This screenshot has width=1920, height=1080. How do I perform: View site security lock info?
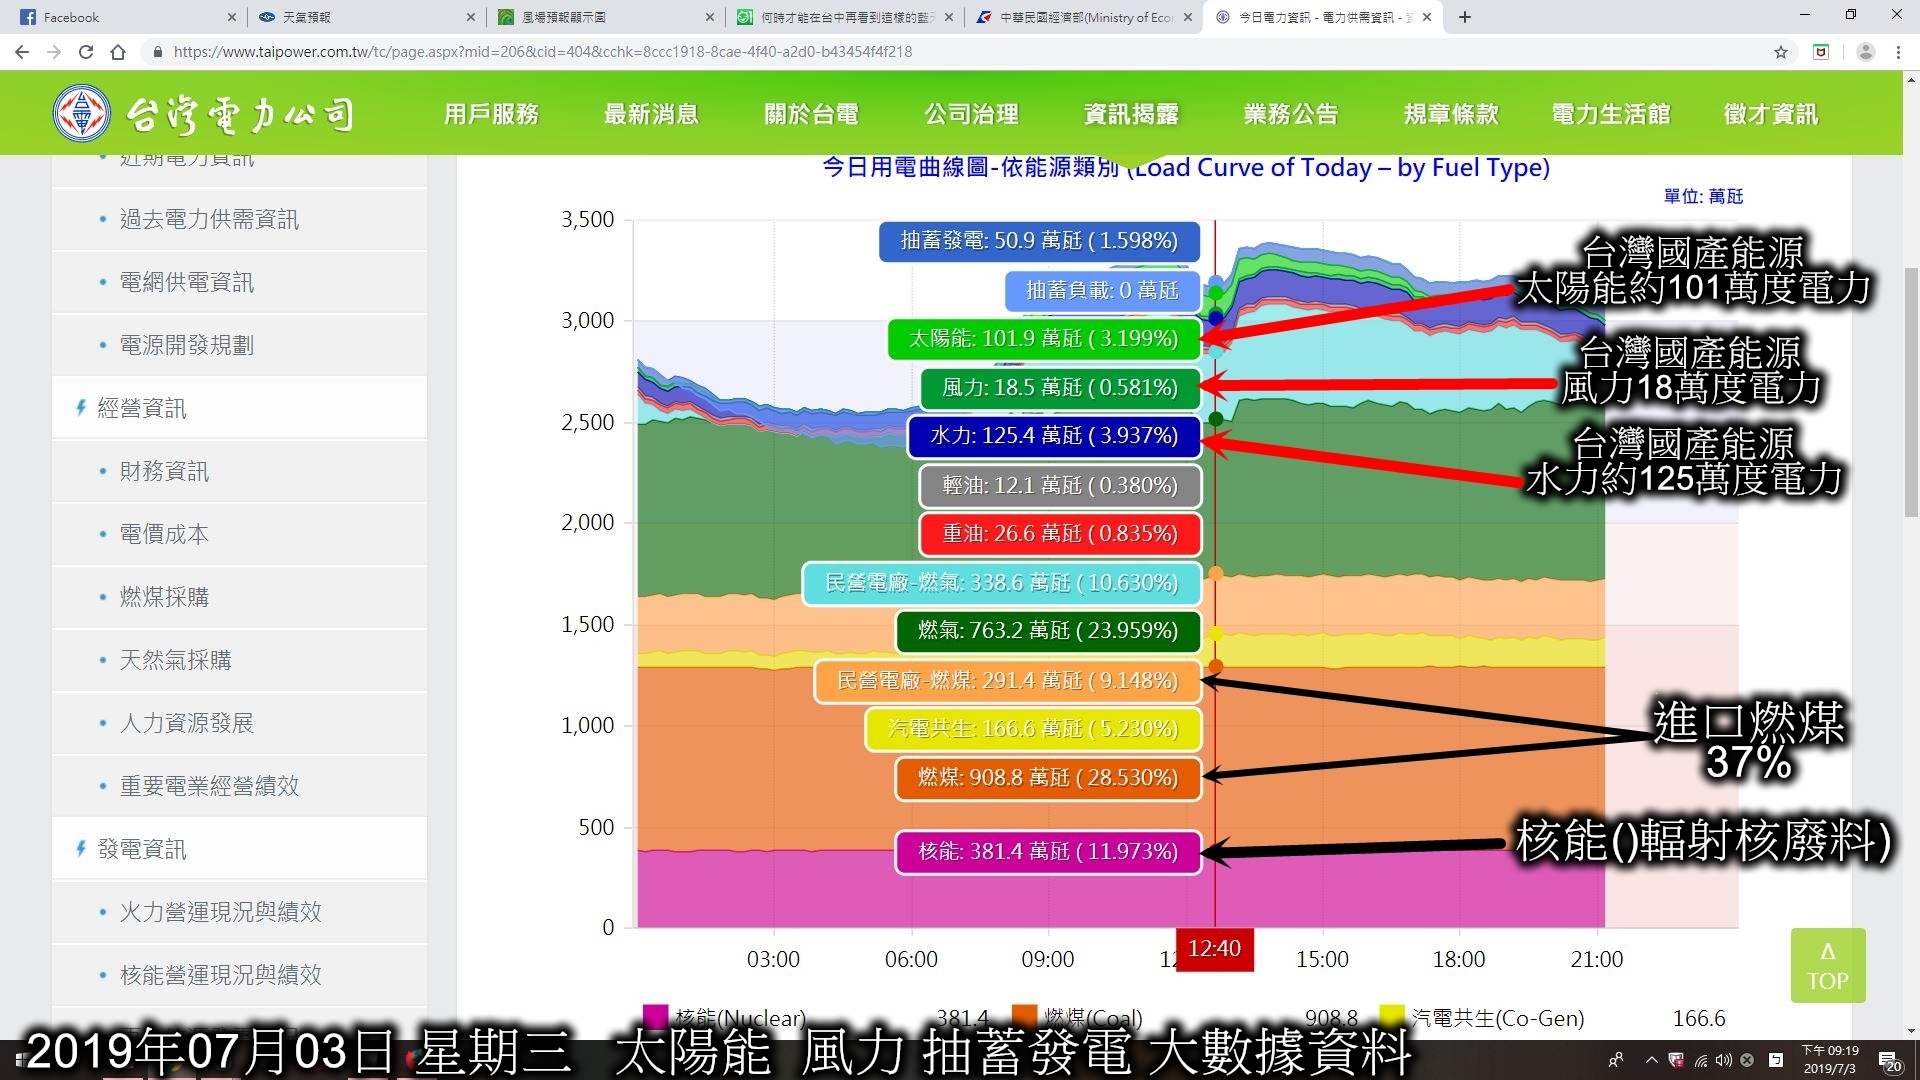(x=157, y=52)
